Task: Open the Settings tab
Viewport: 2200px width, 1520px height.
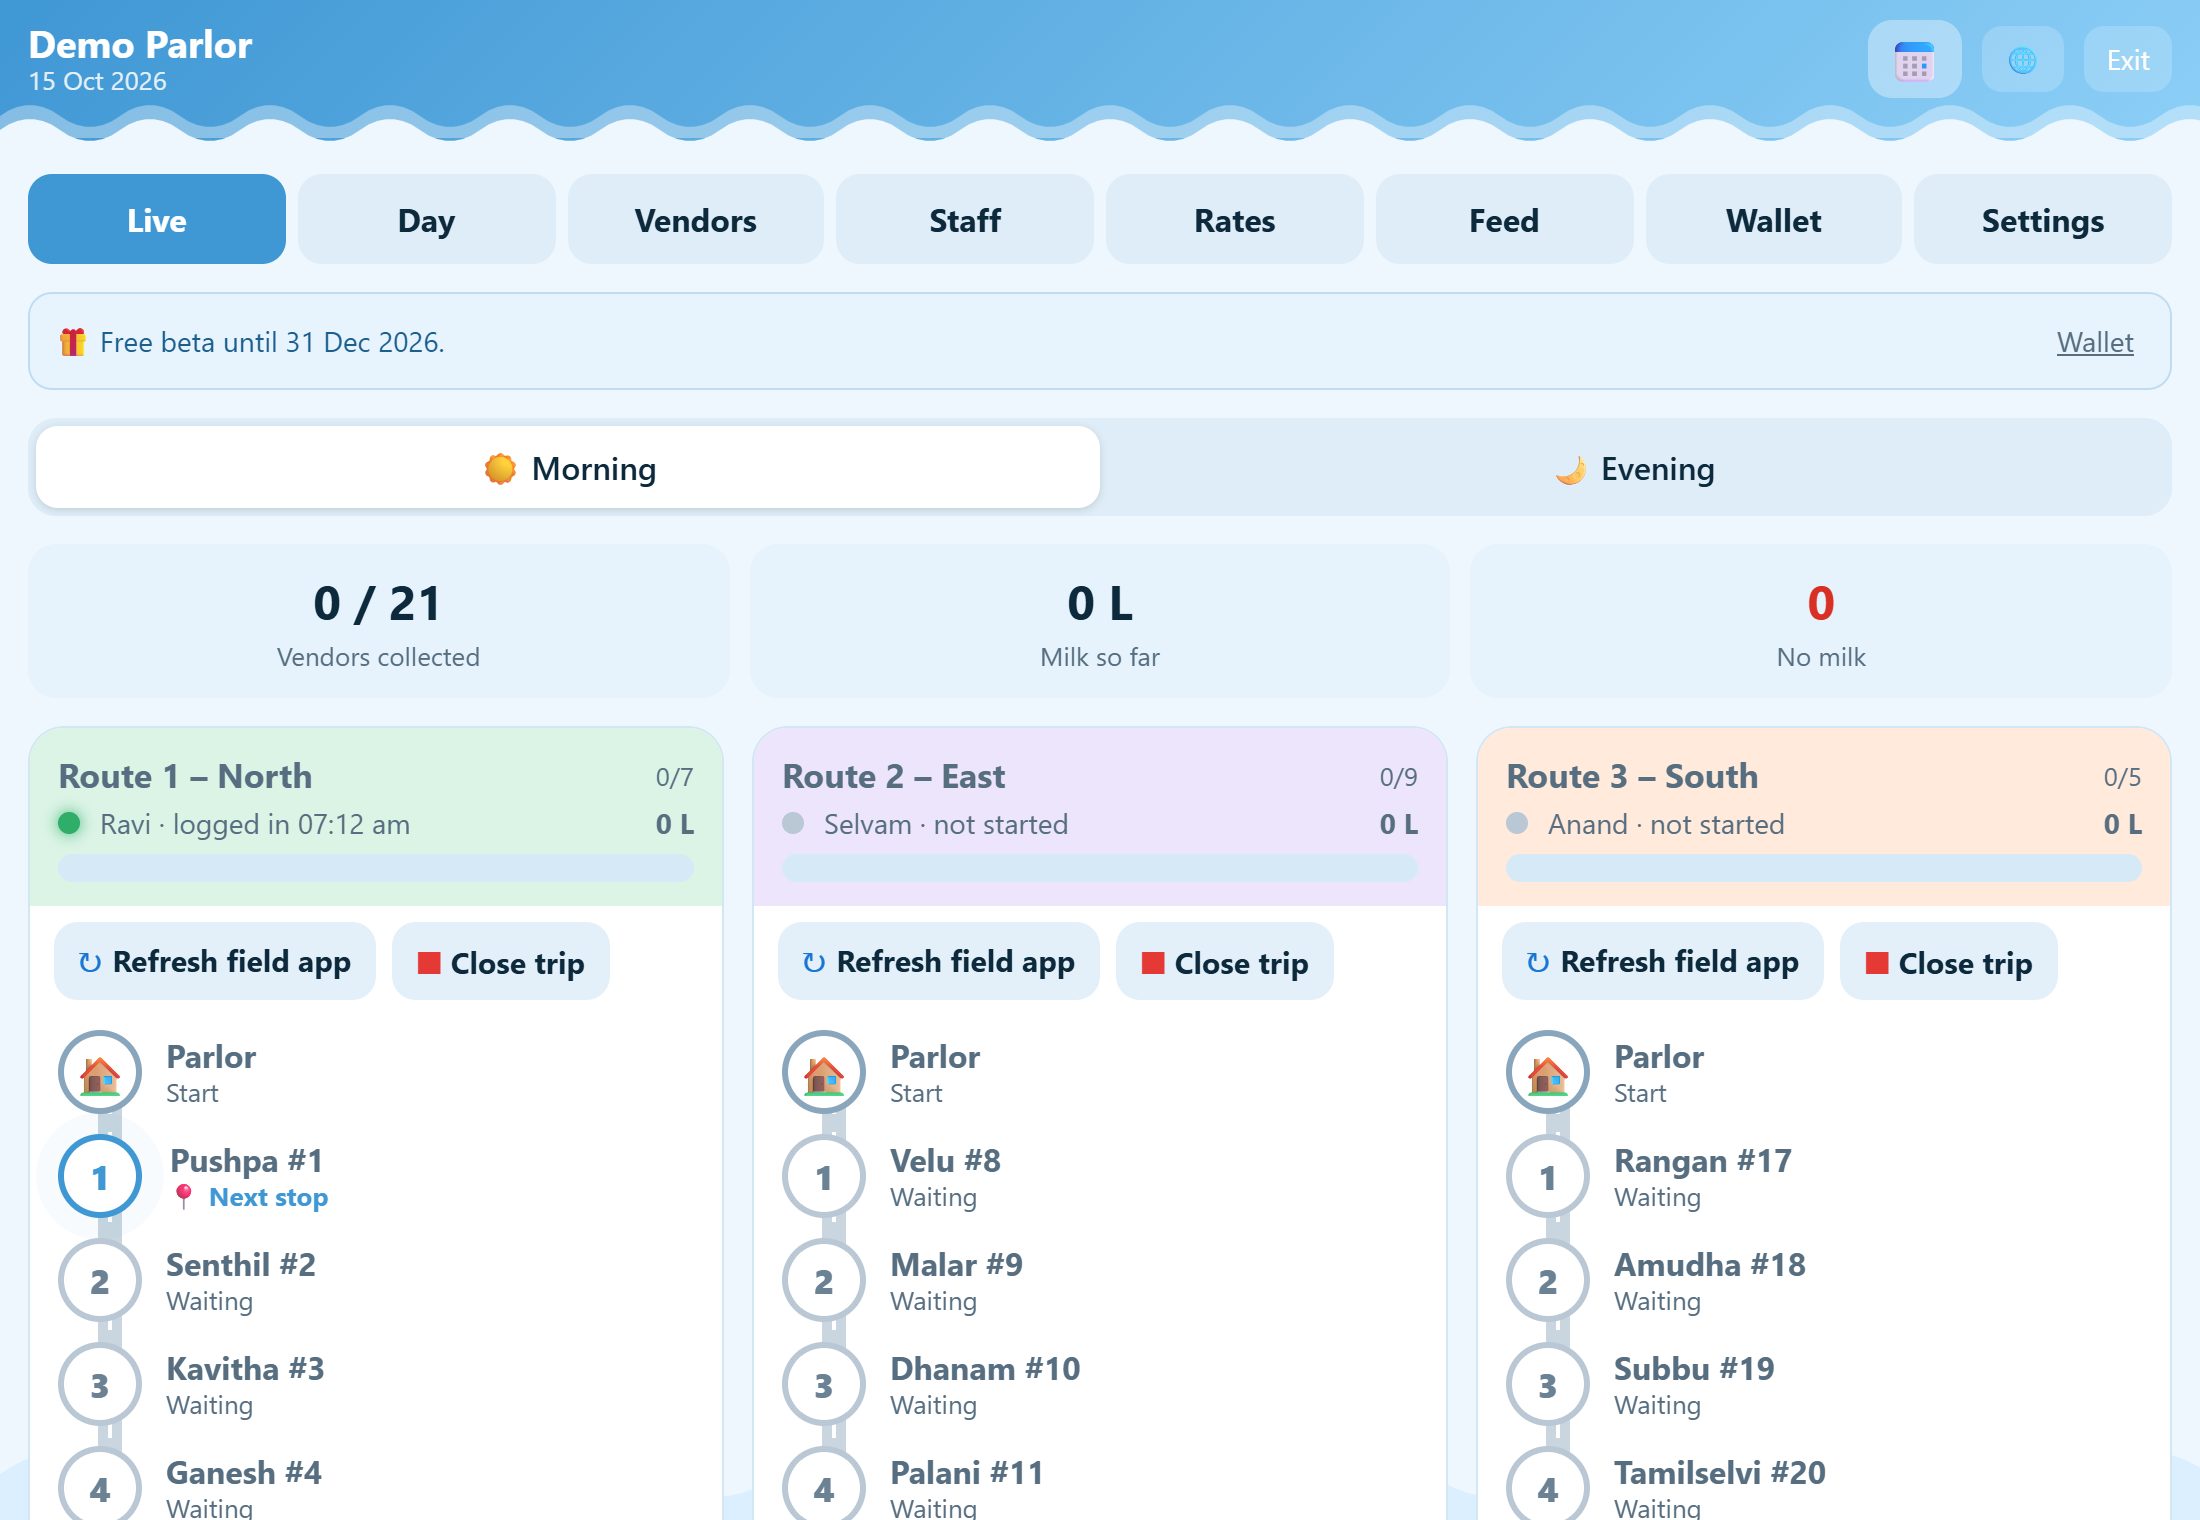Action: [2043, 220]
